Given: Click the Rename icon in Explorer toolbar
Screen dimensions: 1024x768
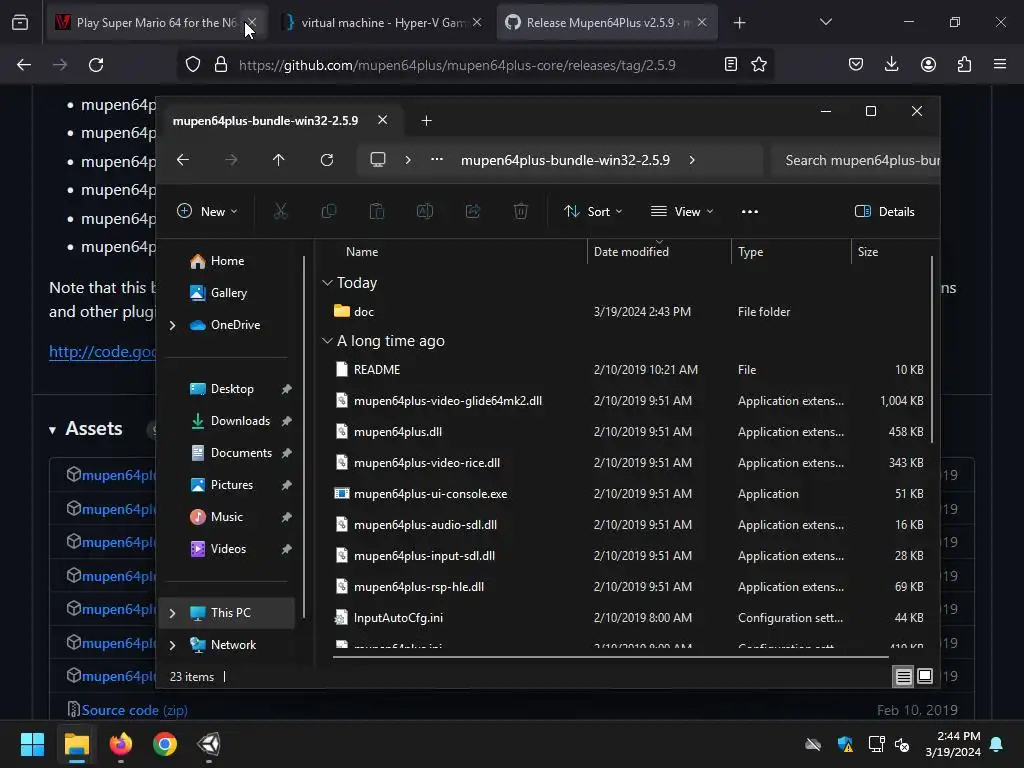Looking at the screenshot, I should point(424,211).
